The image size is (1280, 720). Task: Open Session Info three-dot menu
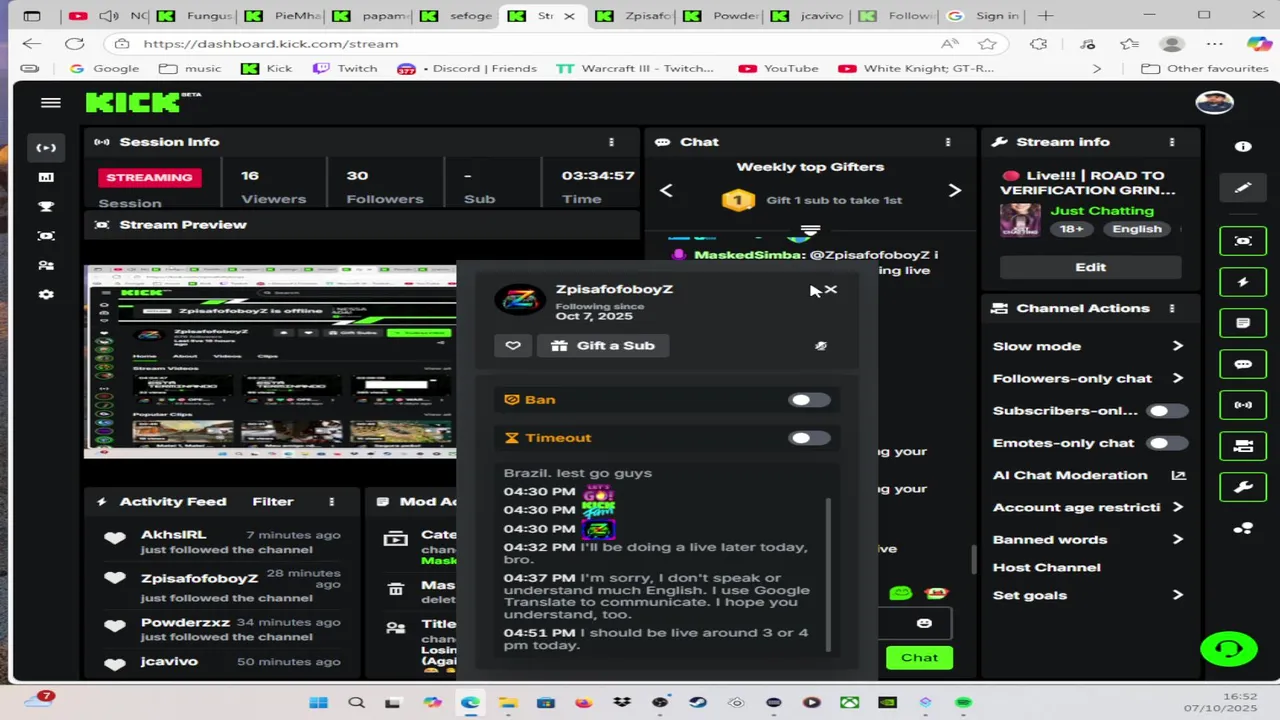pyautogui.click(x=611, y=142)
